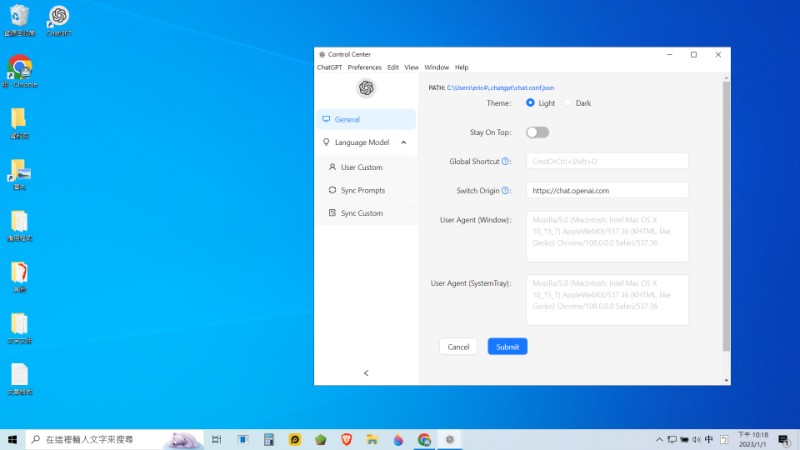Click the yellow chat app taskbar icon
Screen dimensions: 800x450
[x=295, y=439]
